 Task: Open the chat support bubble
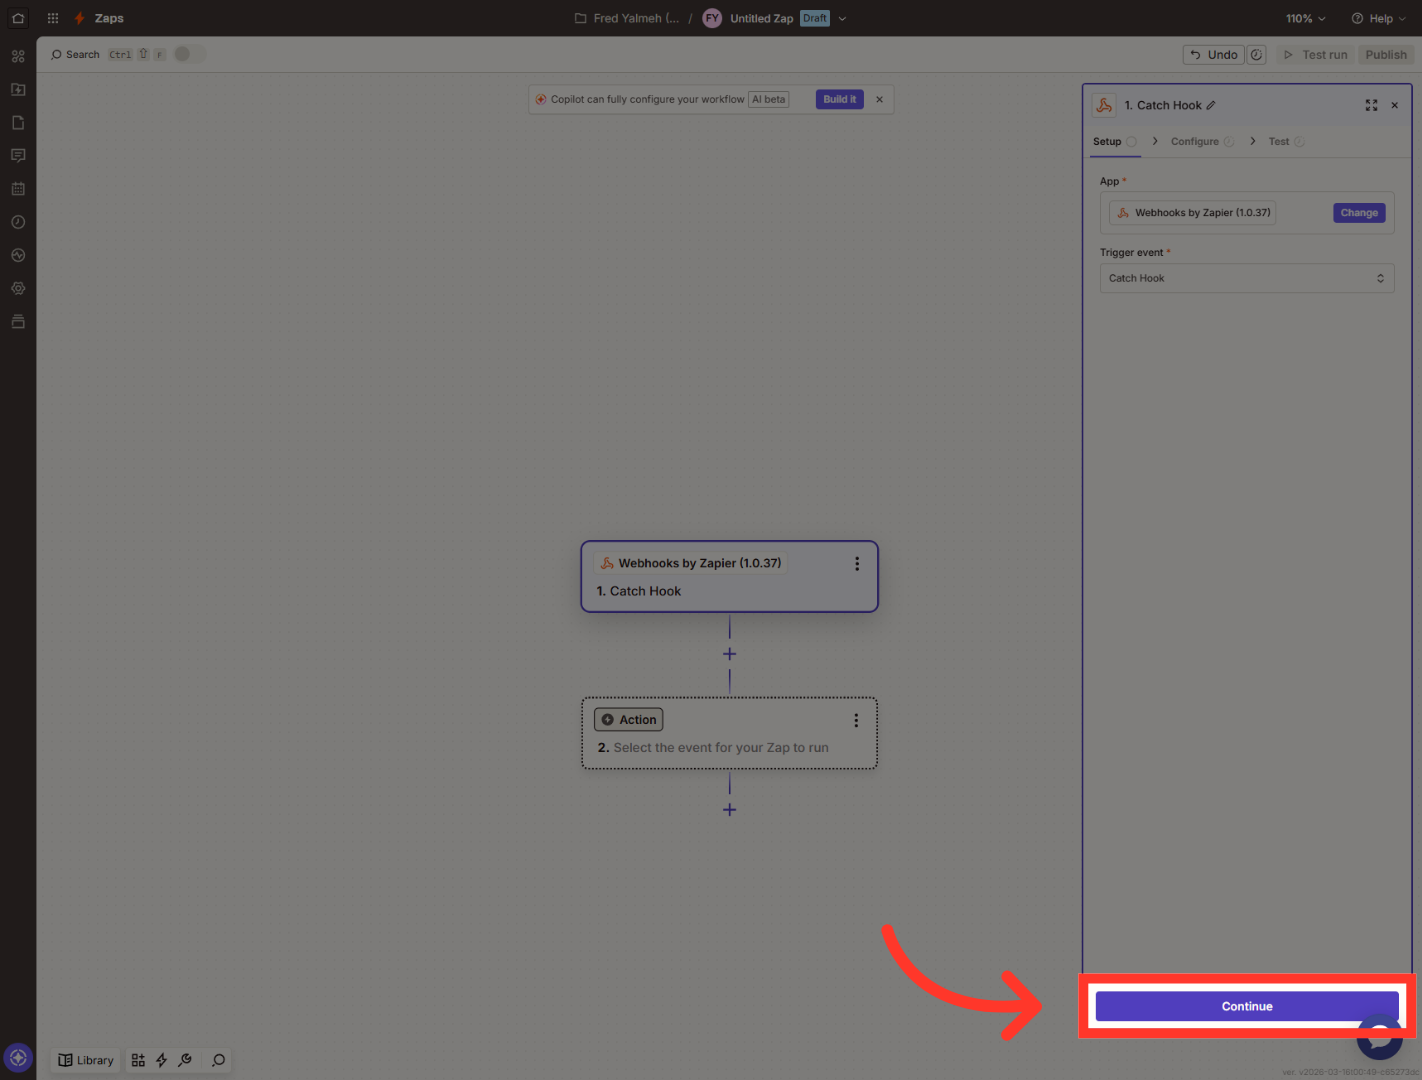coord(1380,1040)
